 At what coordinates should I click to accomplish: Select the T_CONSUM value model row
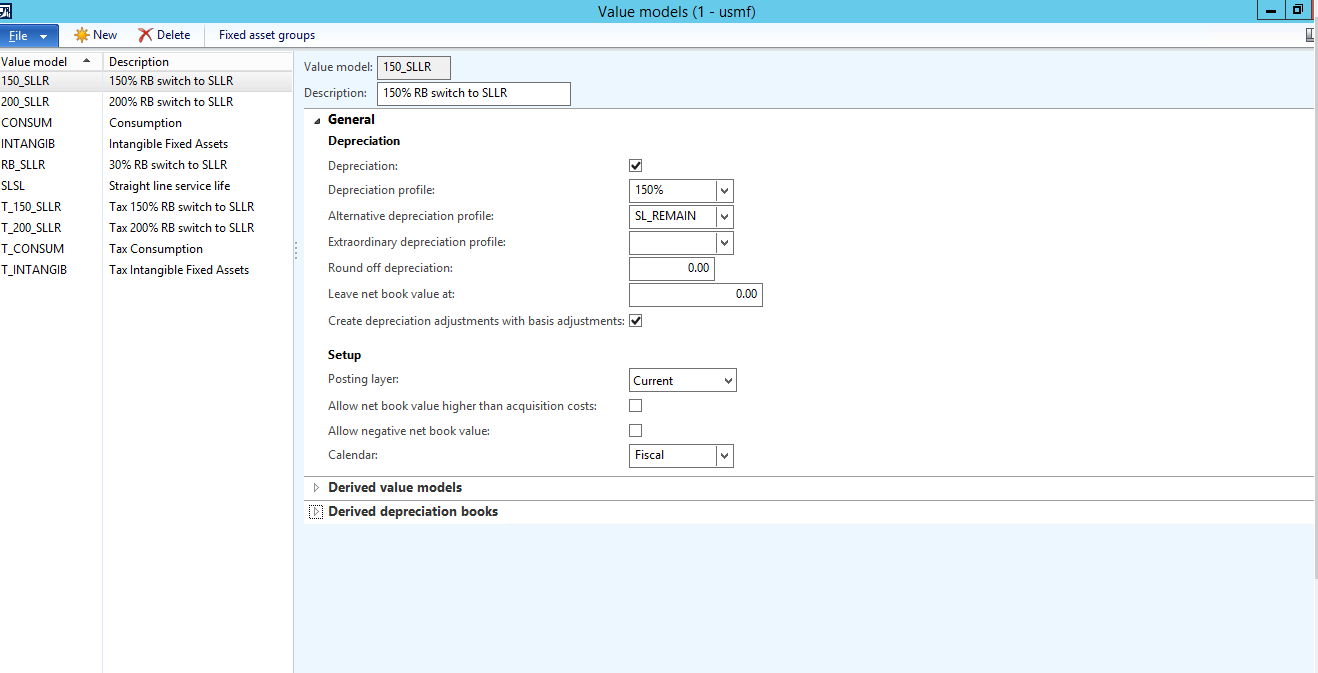click(146, 249)
